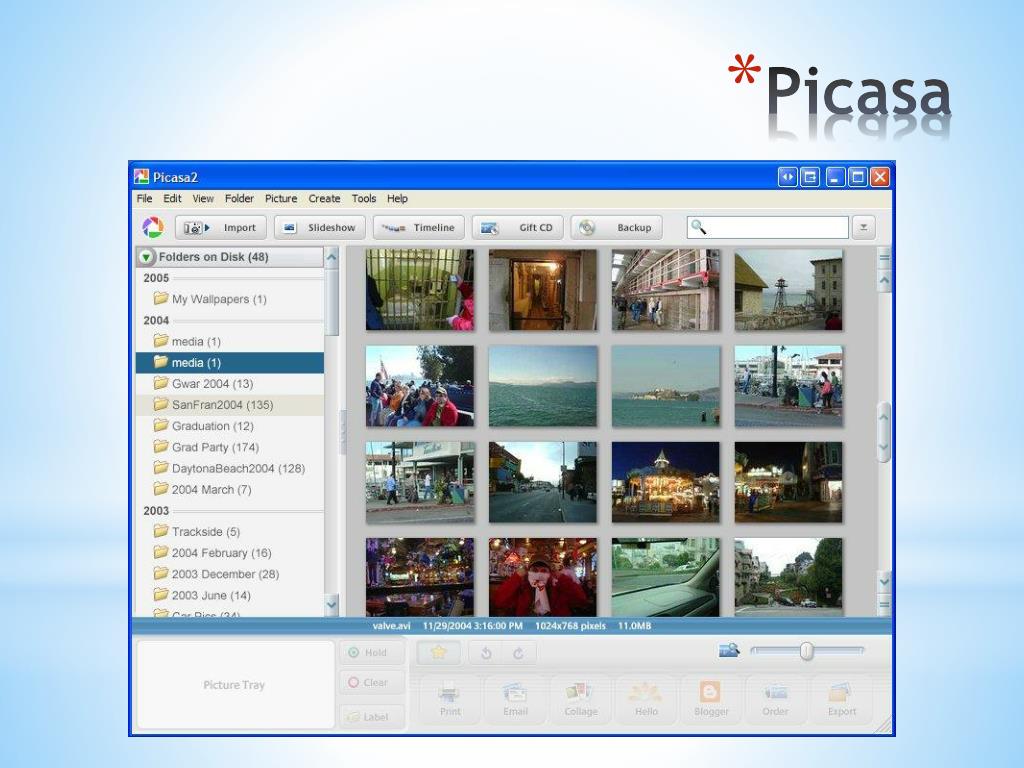Open the Folder menu
The width and height of the screenshot is (1024, 768).
[x=239, y=199]
